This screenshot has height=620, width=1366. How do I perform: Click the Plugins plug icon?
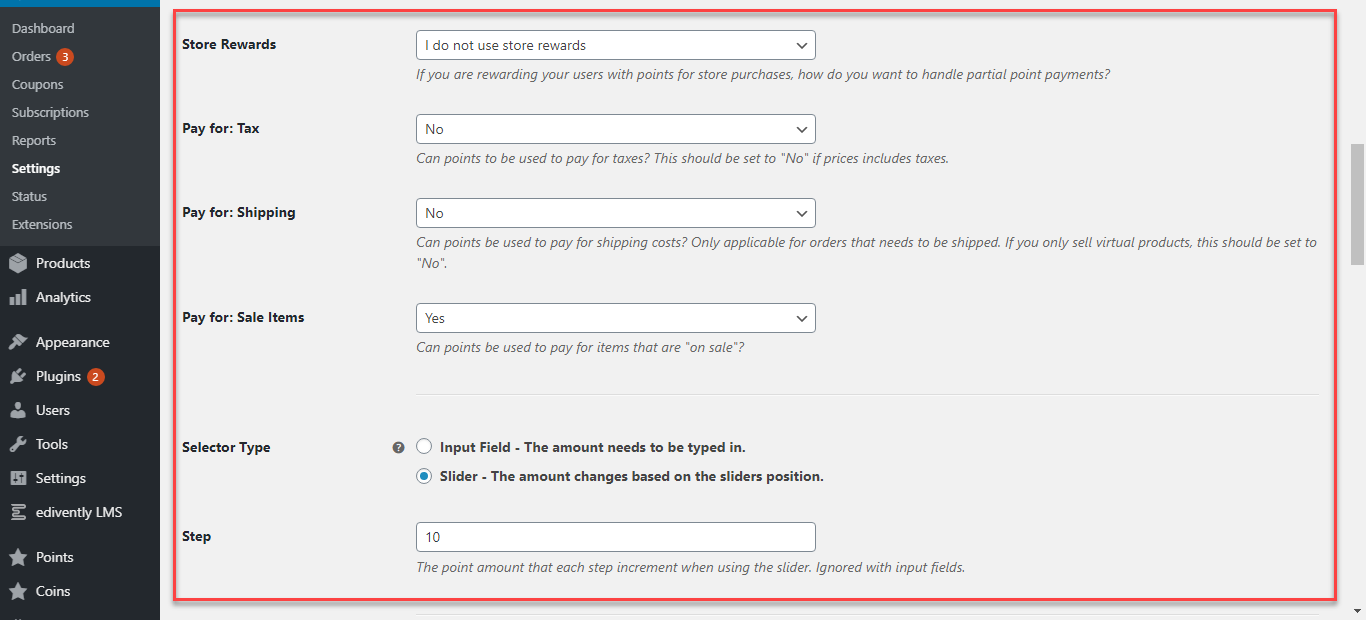pyautogui.click(x=18, y=376)
